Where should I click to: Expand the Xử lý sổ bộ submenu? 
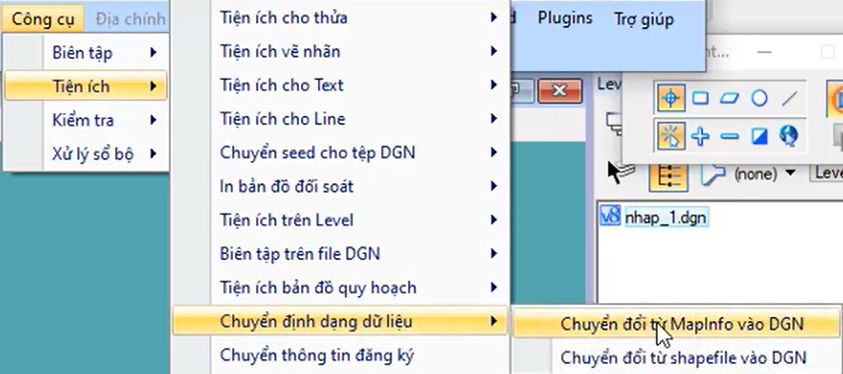coord(86,154)
